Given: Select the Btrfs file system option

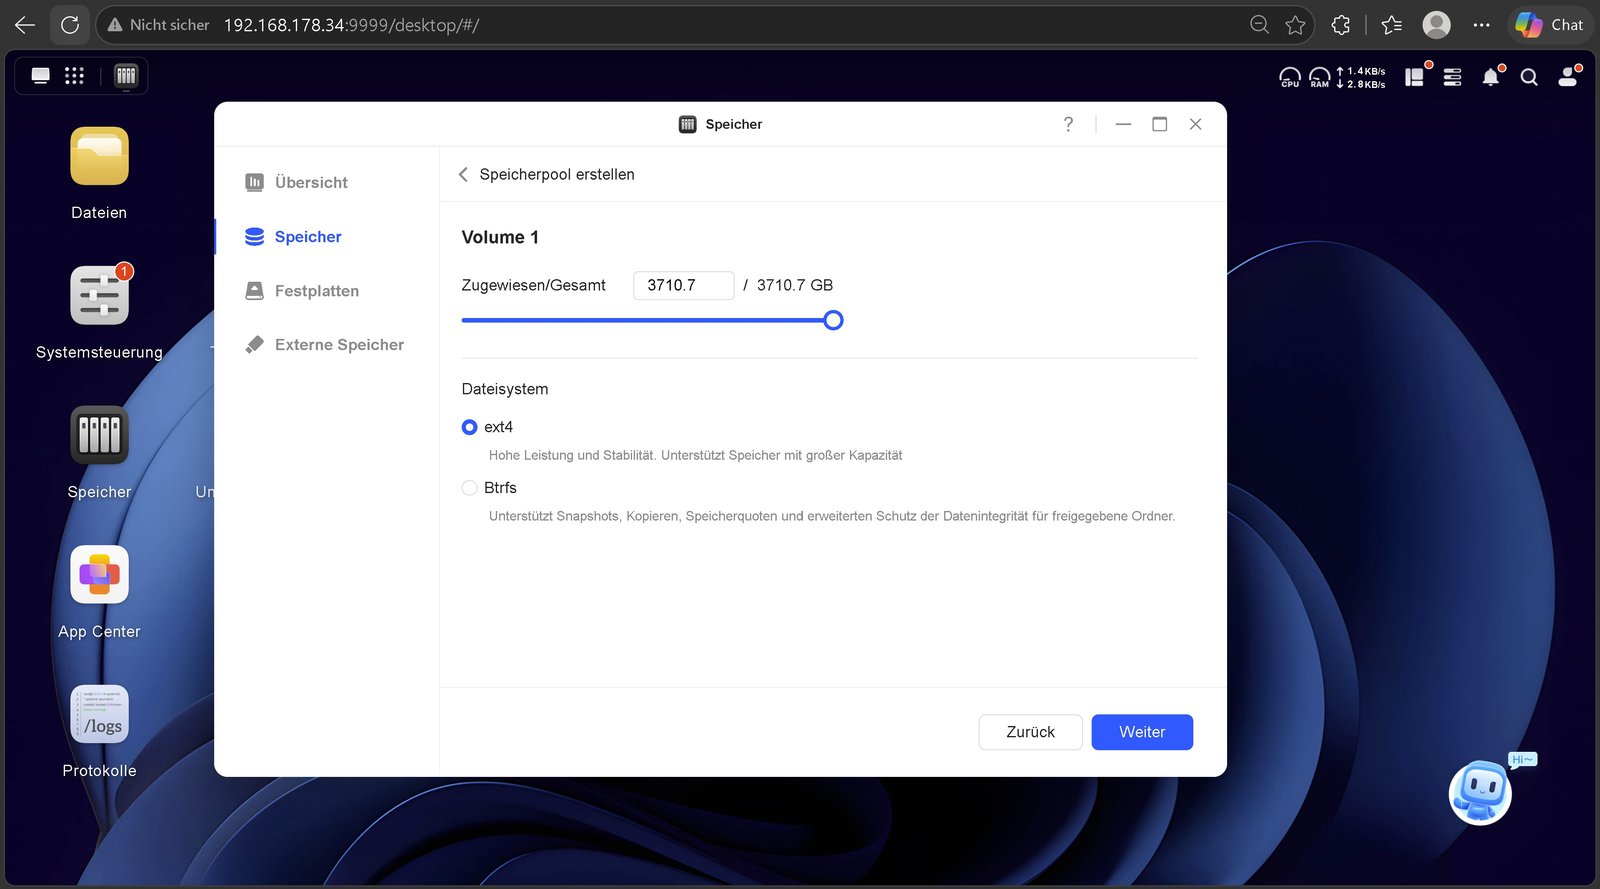Looking at the screenshot, I should pyautogui.click(x=469, y=488).
